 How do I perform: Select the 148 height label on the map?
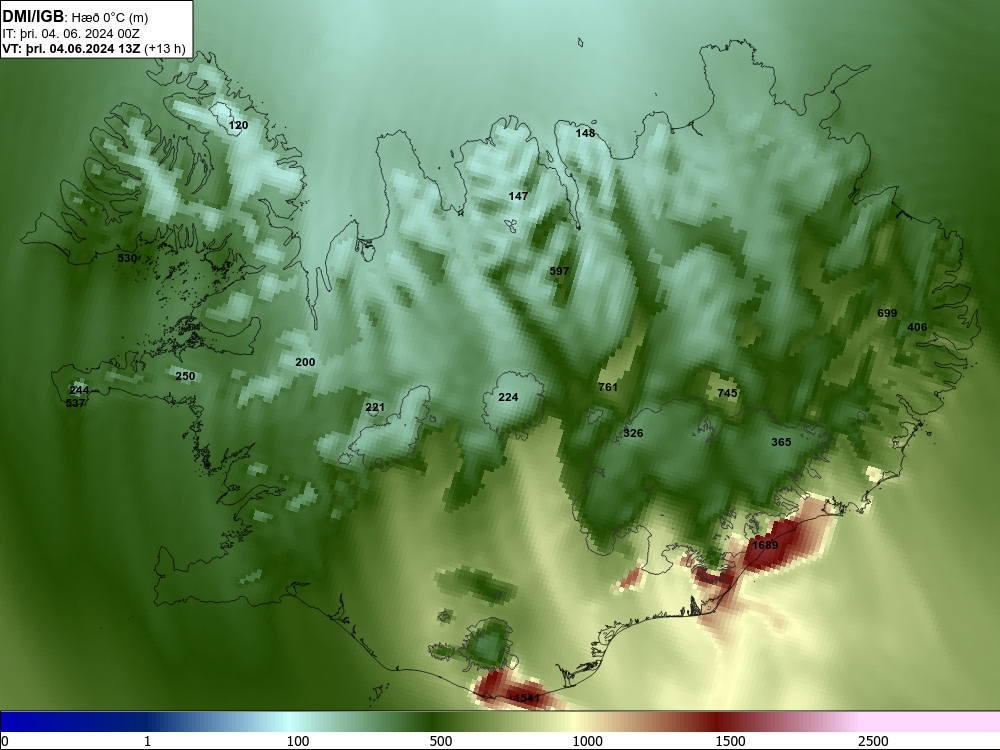click(x=585, y=133)
